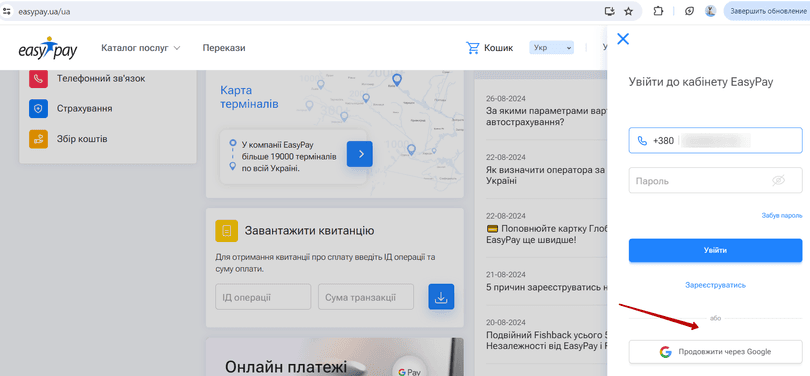Click the yellow receipt icon near Завантажити квитанцію
The width and height of the screenshot is (810, 376).
226,231
